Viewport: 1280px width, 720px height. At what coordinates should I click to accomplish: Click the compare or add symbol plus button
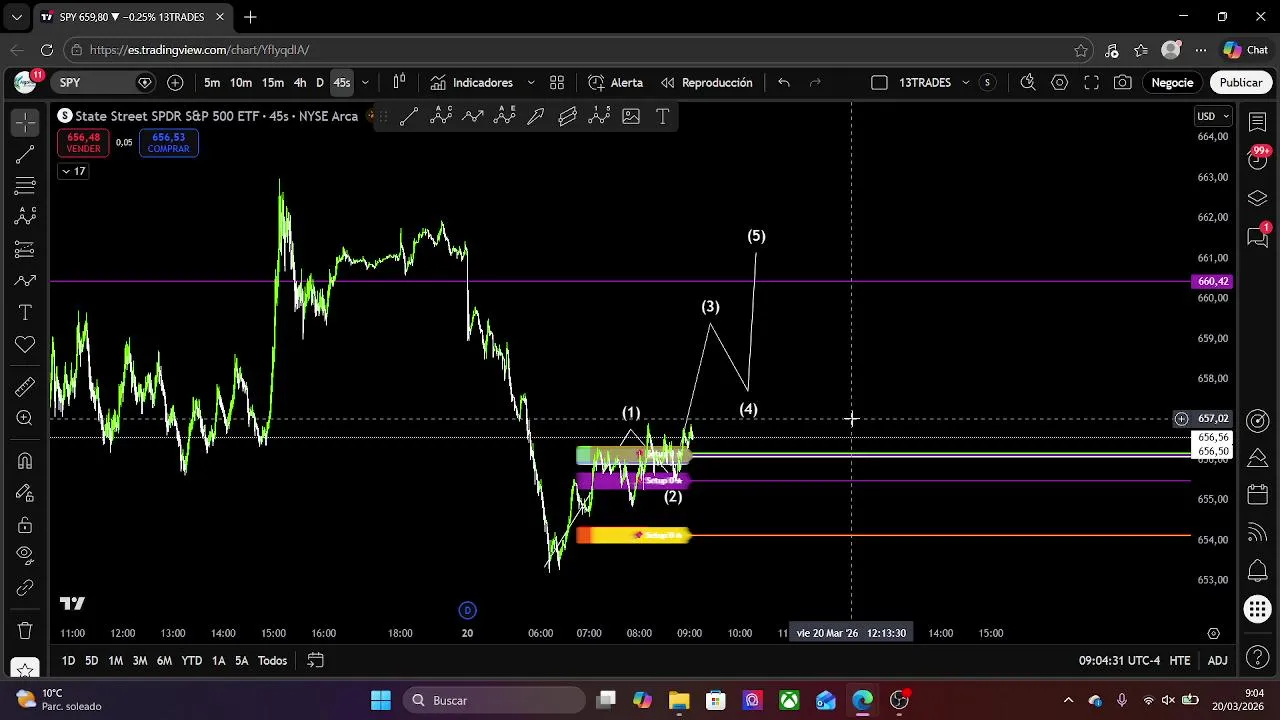tap(175, 83)
